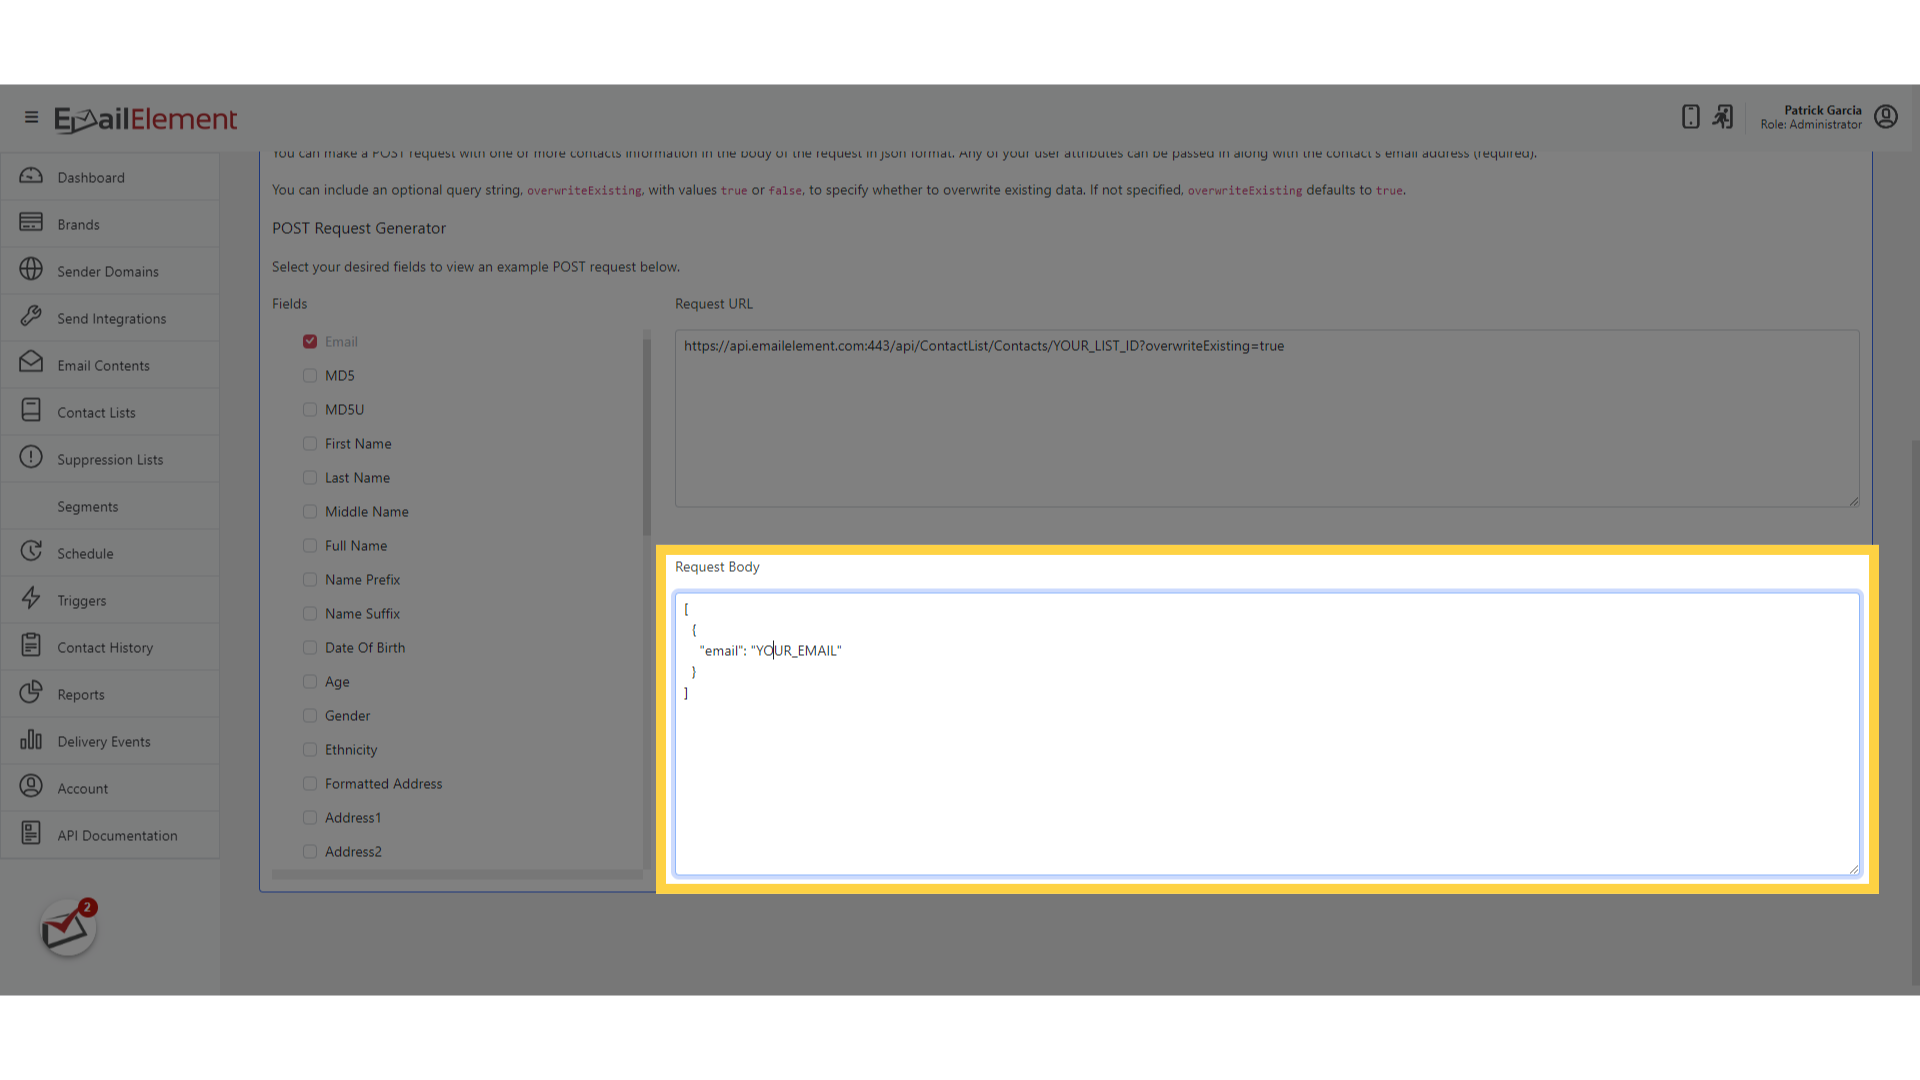
Task: Click the POST Request Generator heading
Action: [x=359, y=228]
